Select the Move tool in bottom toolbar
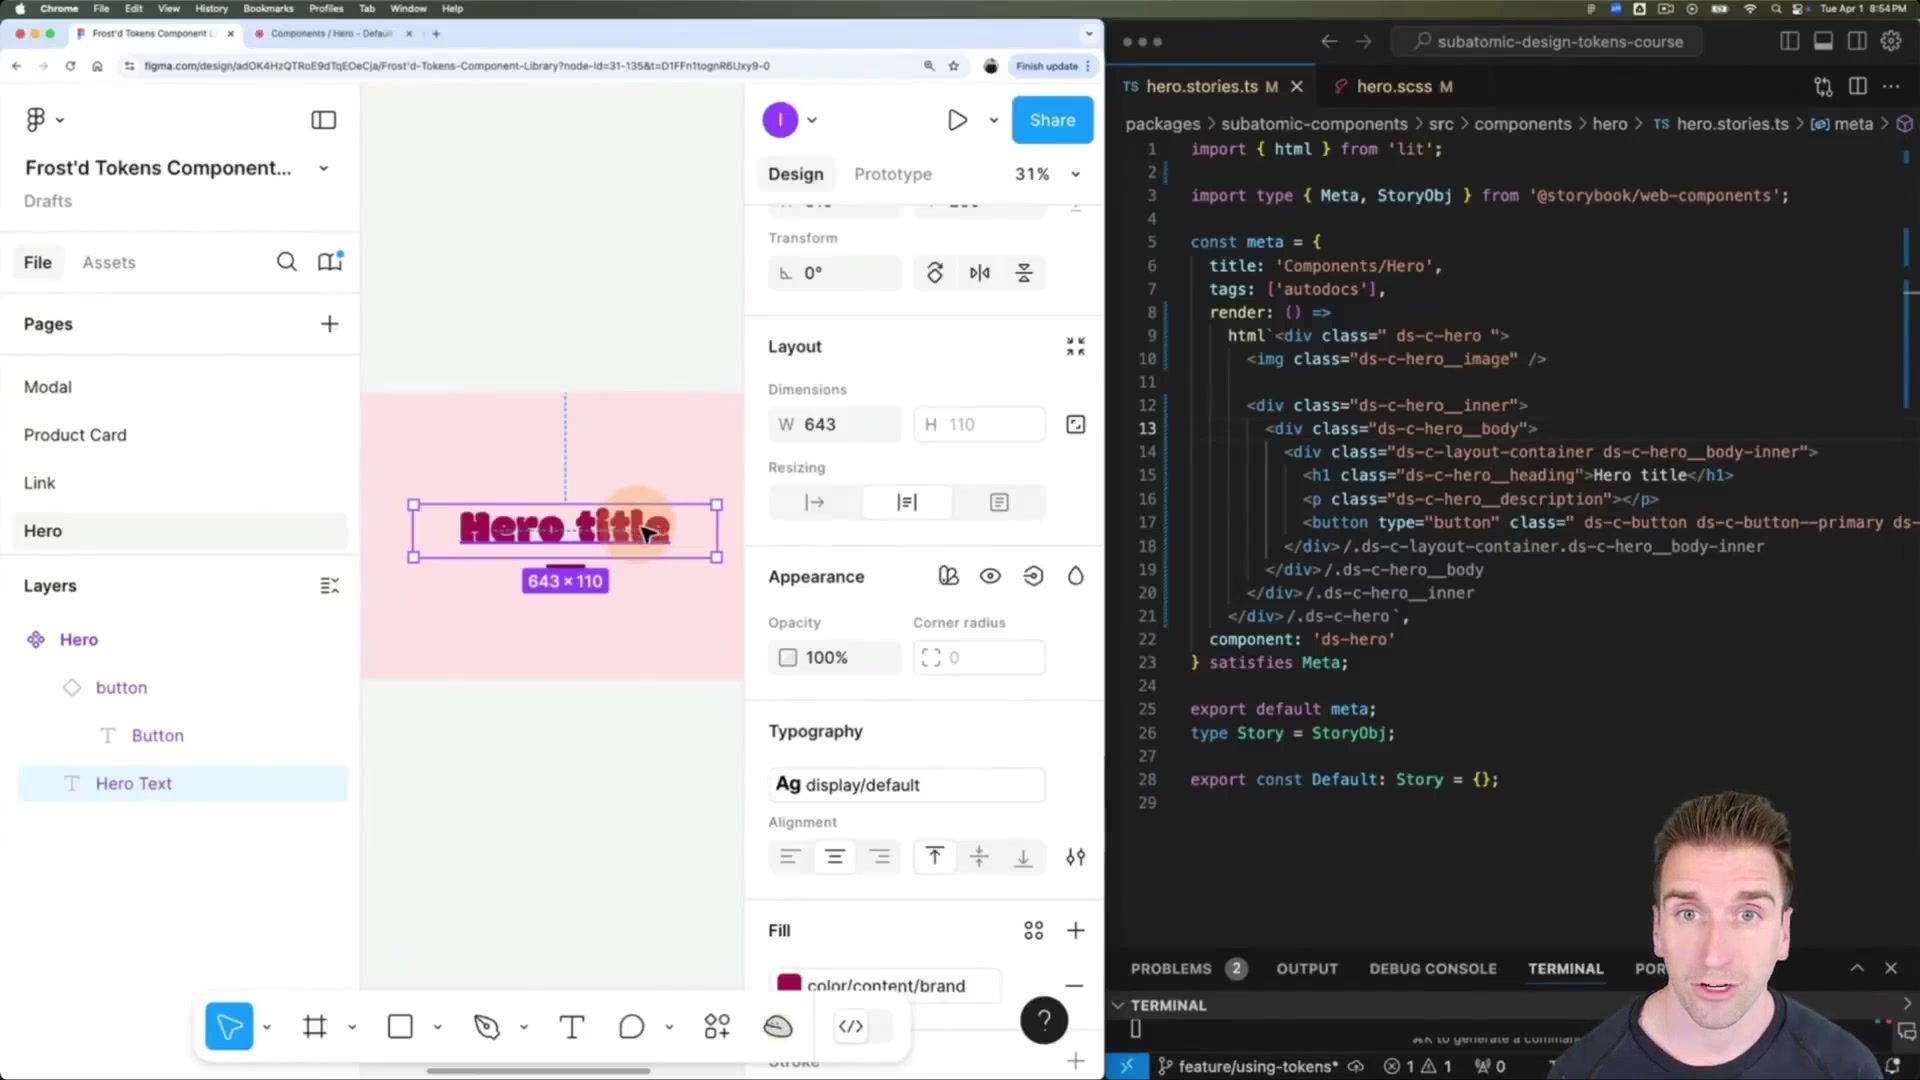The height and width of the screenshot is (1080, 1920). (229, 1026)
